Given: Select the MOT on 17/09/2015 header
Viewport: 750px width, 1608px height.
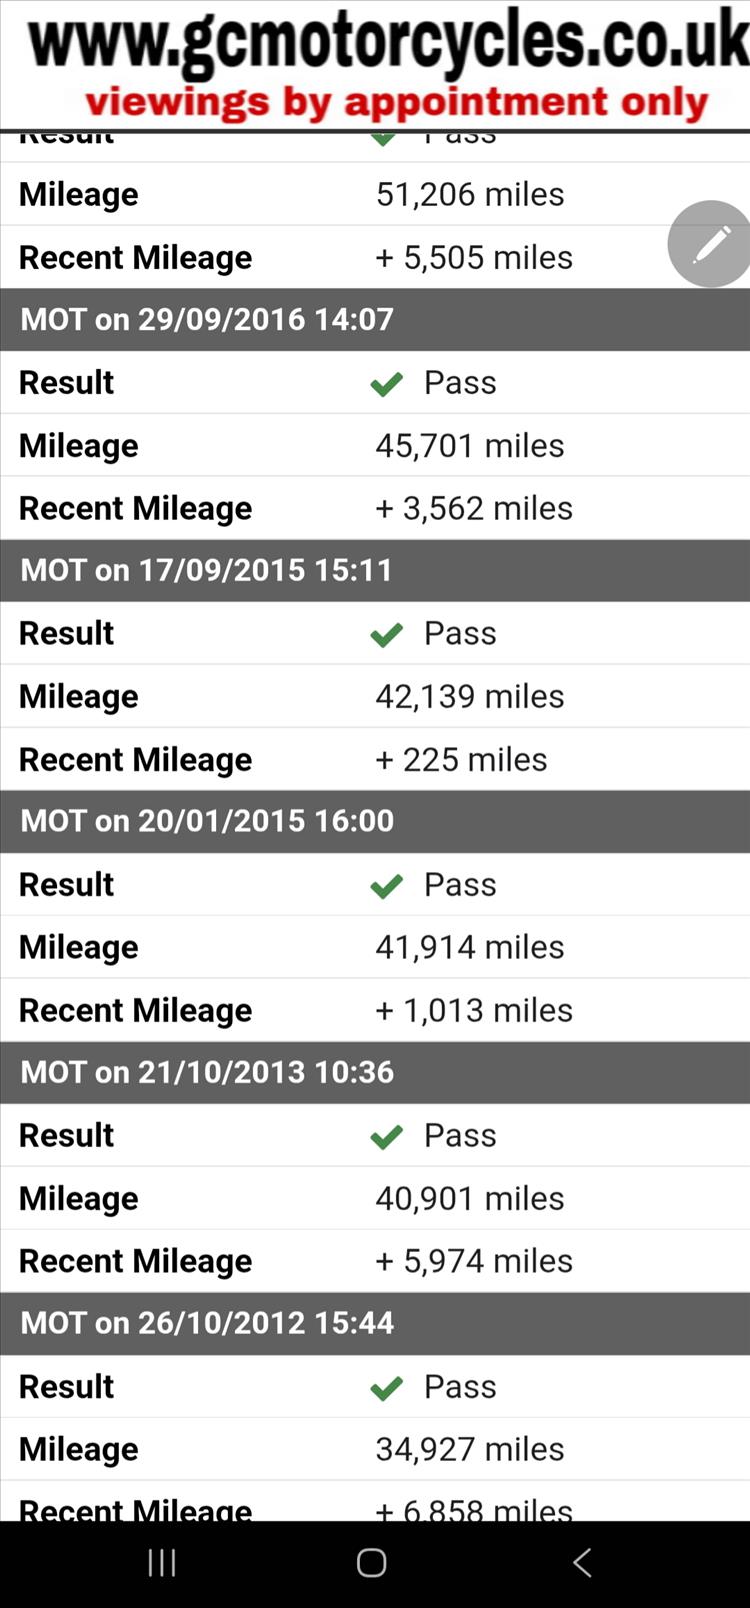Looking at the screenshot, I should (207, 571).
